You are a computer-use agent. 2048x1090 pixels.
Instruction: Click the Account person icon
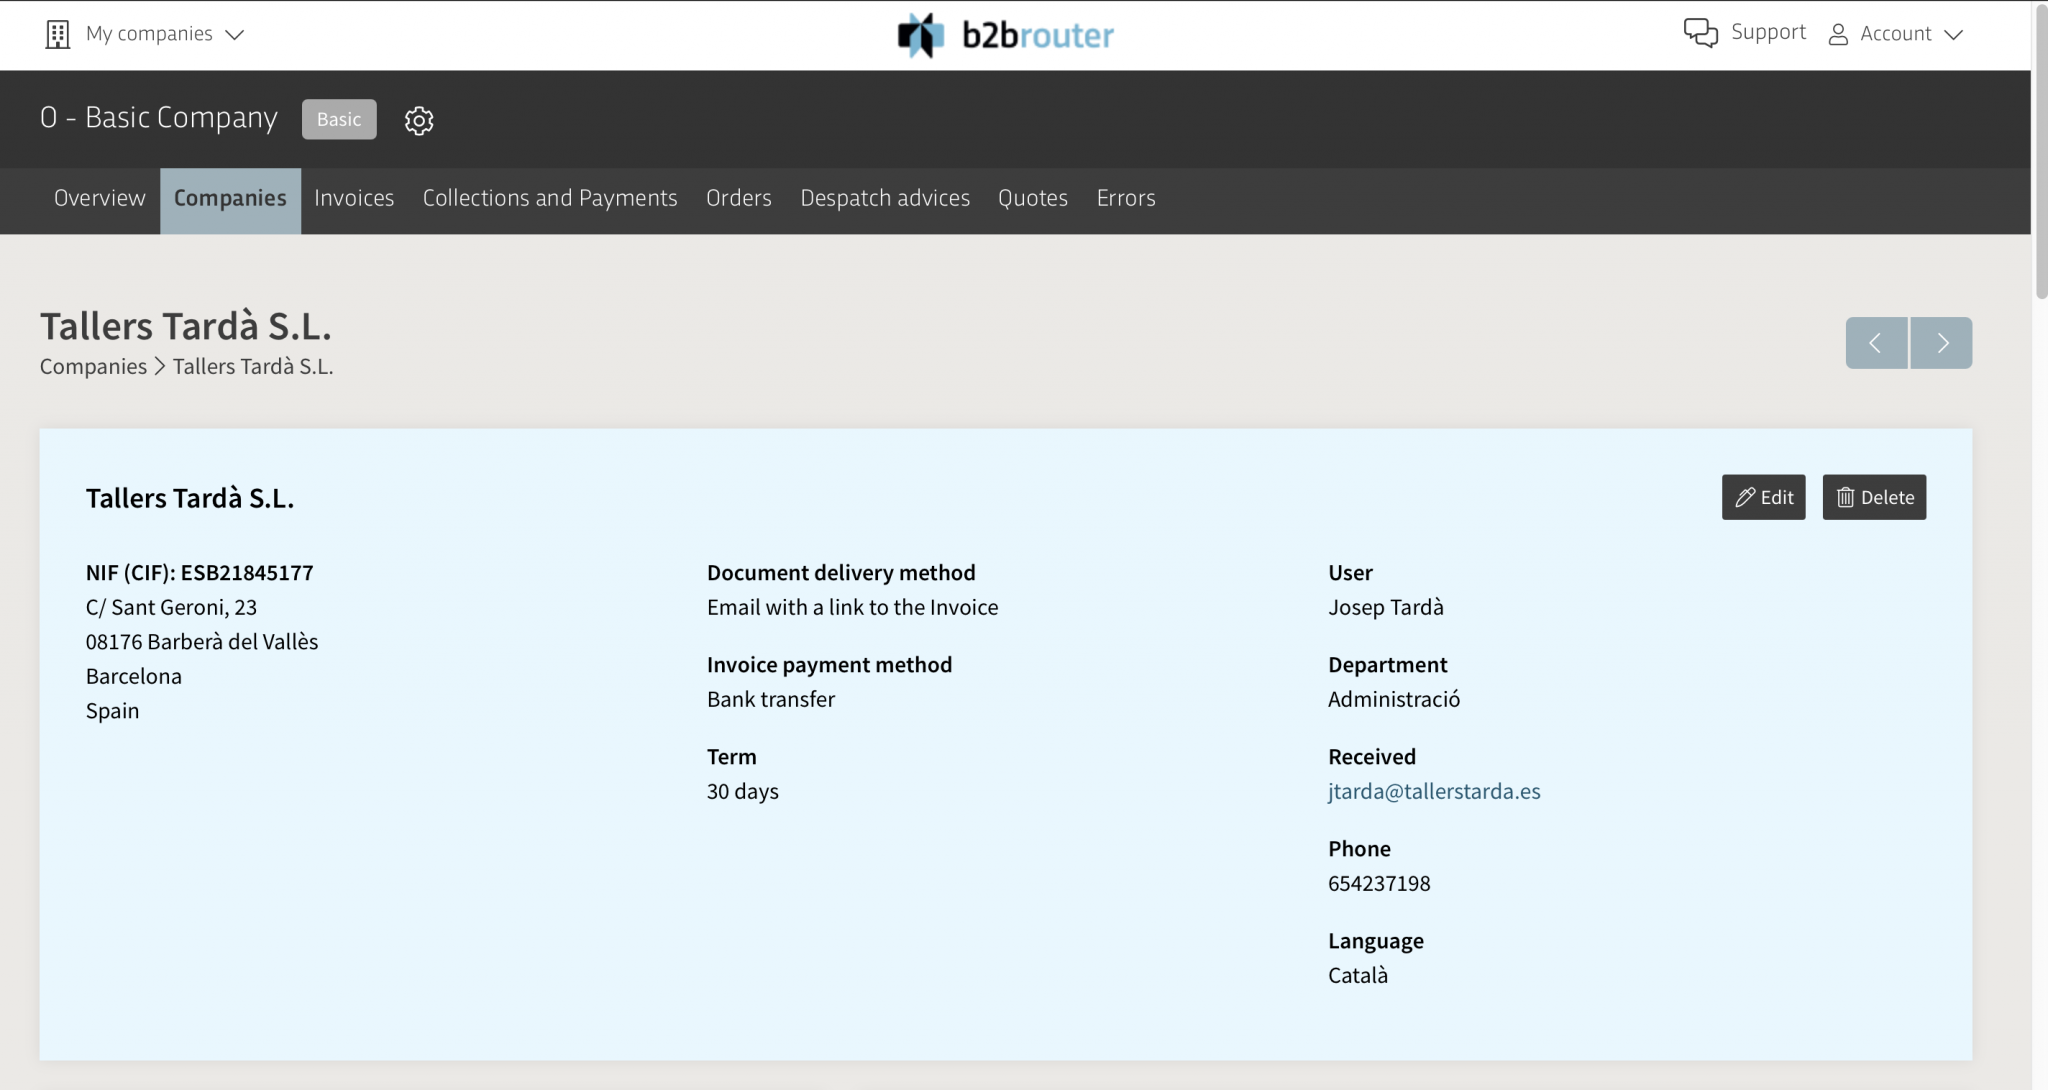pos(1838,35)
